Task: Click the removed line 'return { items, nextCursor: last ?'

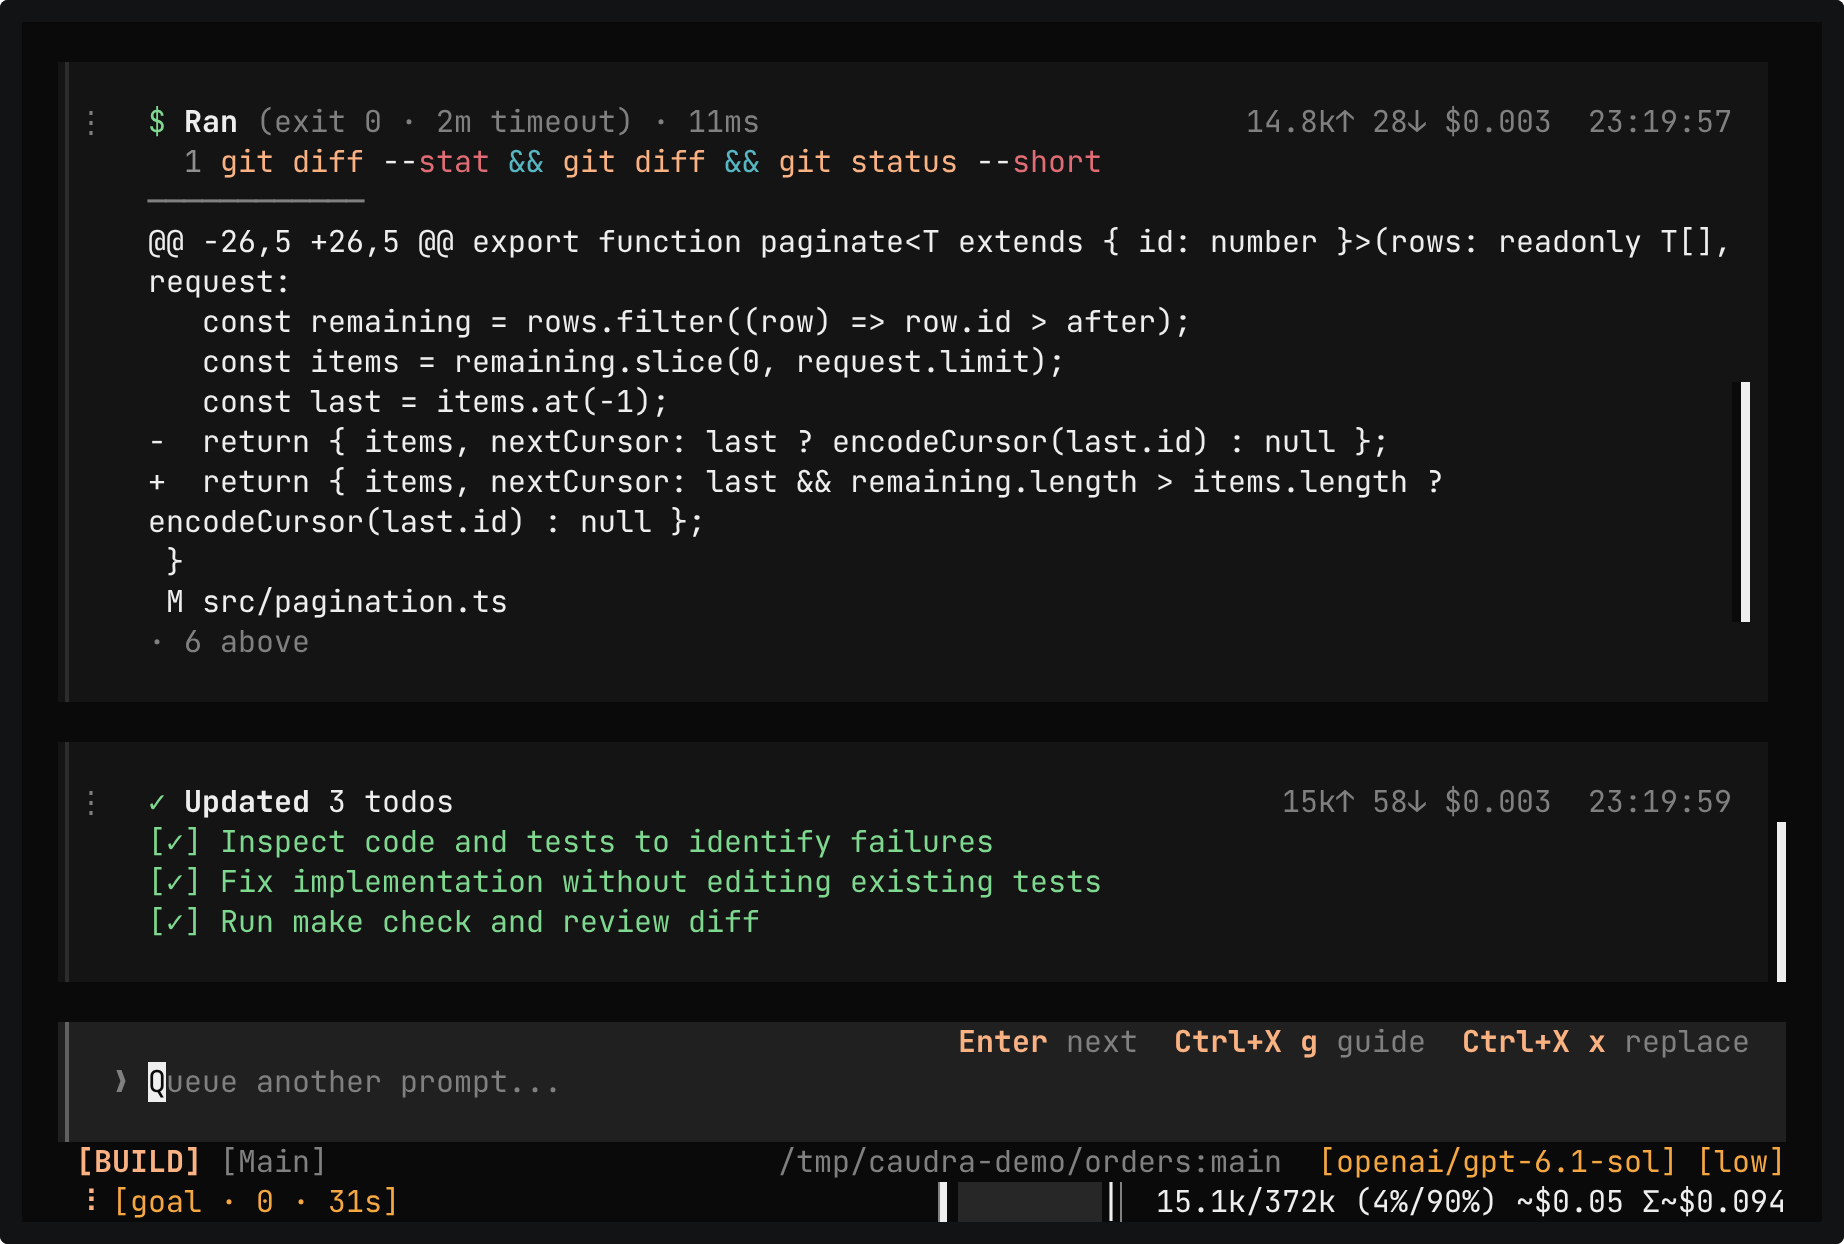Action: pyautogui.click(x=768, y=442)
